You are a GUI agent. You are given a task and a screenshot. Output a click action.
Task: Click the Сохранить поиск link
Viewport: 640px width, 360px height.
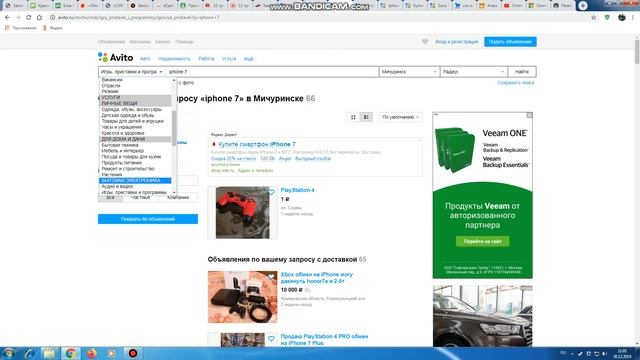tap(516, 83)
